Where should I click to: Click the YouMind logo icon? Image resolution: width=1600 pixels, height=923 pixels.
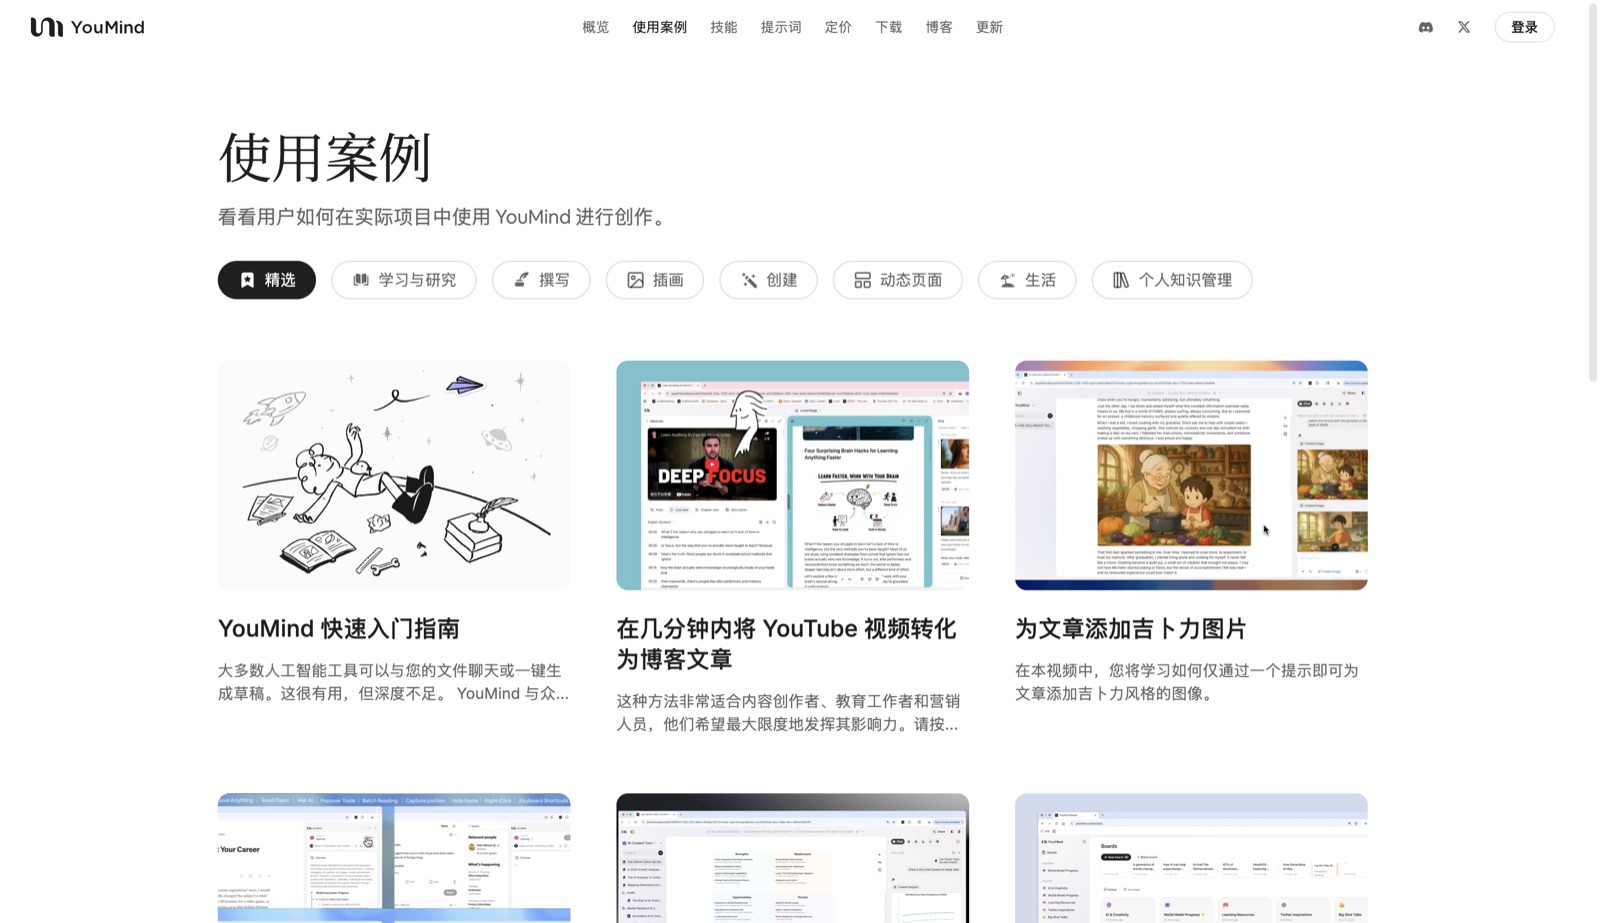click(47, 27)
